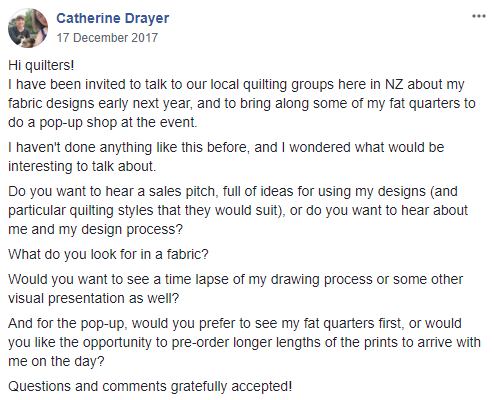Click the line starting "I haven't done anything"
The height and width of the screenshot is (400, 494).
coord(226,148)
